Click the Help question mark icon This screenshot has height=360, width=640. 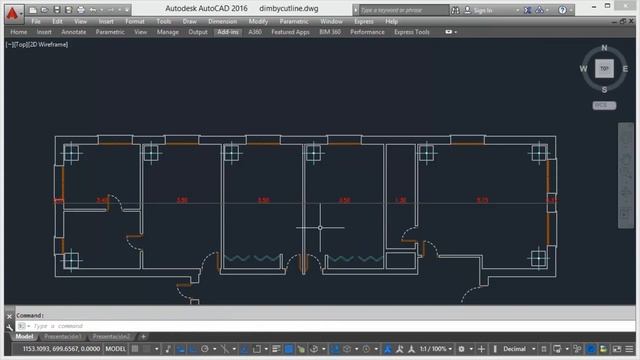coord(562,10)
